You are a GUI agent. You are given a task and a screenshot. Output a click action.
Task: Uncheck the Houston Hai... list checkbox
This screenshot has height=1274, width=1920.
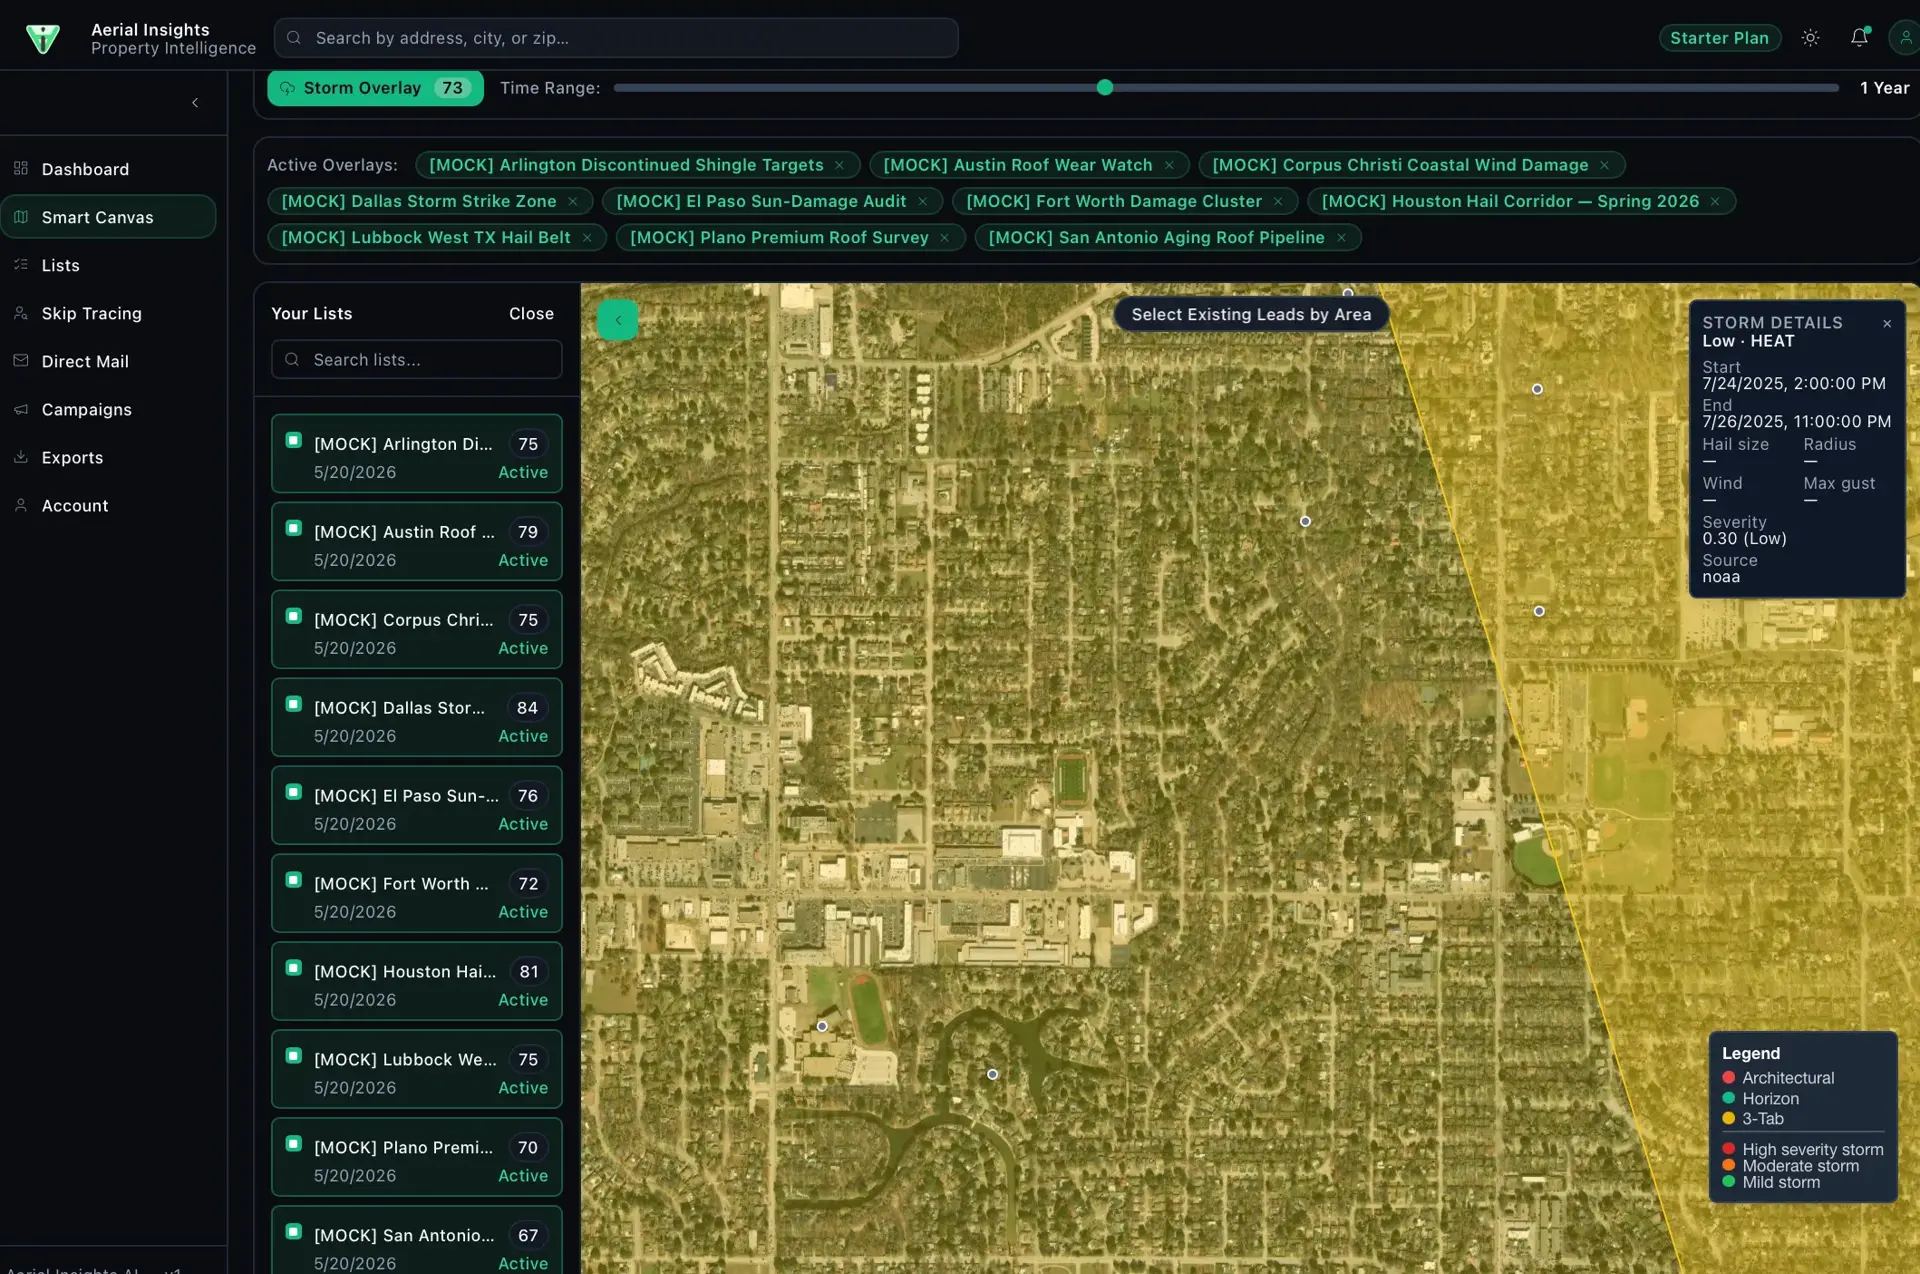[294, 968]
